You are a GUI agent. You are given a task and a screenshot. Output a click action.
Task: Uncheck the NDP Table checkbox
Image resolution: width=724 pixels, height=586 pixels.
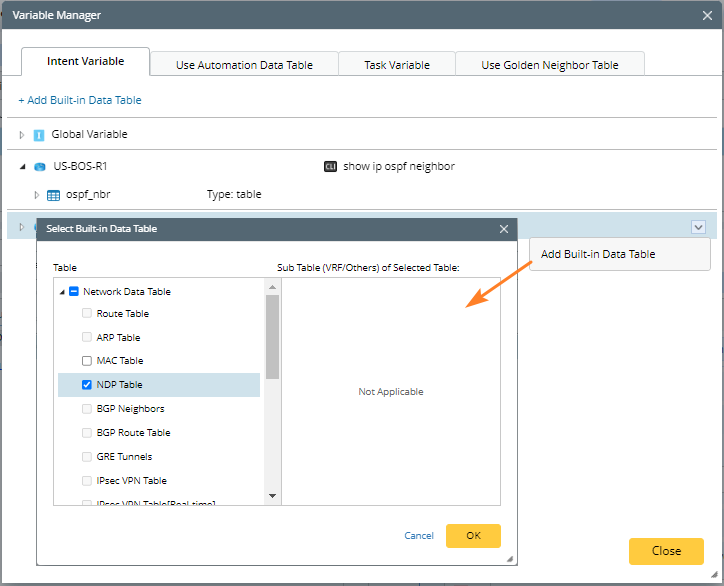(x=87, y=385)
